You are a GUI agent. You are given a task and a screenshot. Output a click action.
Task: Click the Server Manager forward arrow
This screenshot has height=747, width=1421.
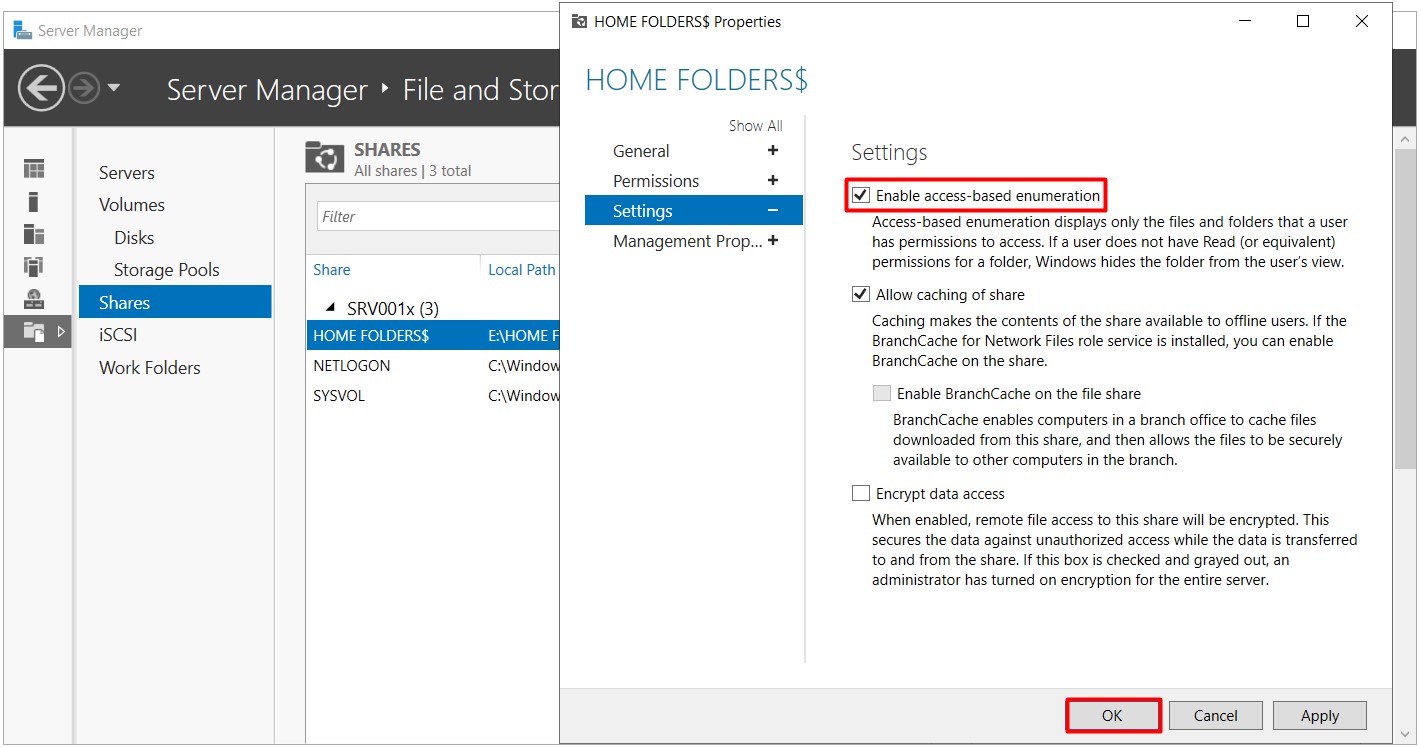[84, 89]
